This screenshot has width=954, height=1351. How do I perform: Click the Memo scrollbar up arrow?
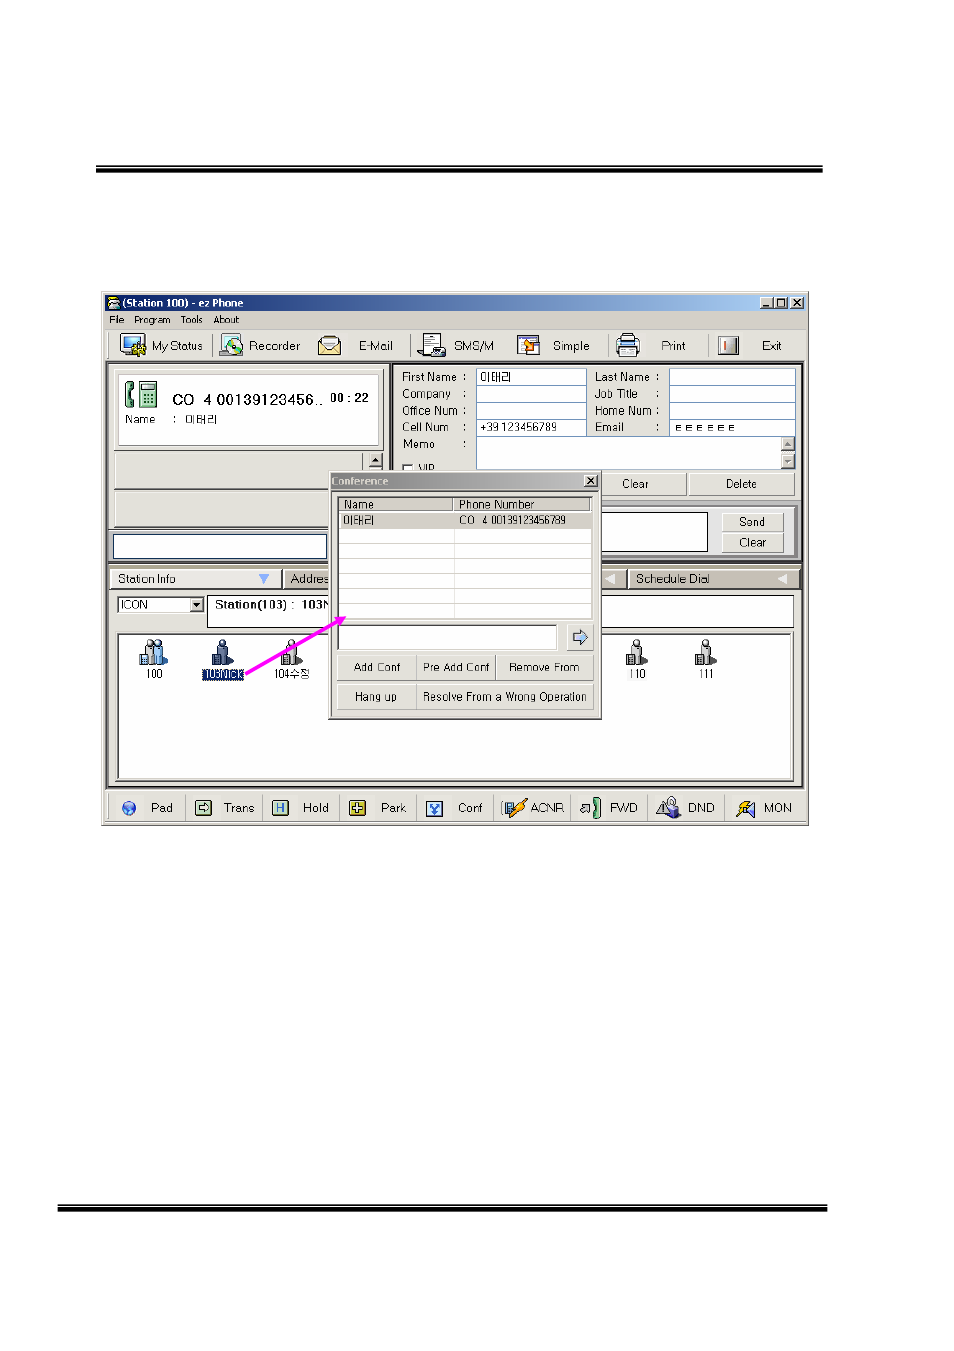(788, 444)
